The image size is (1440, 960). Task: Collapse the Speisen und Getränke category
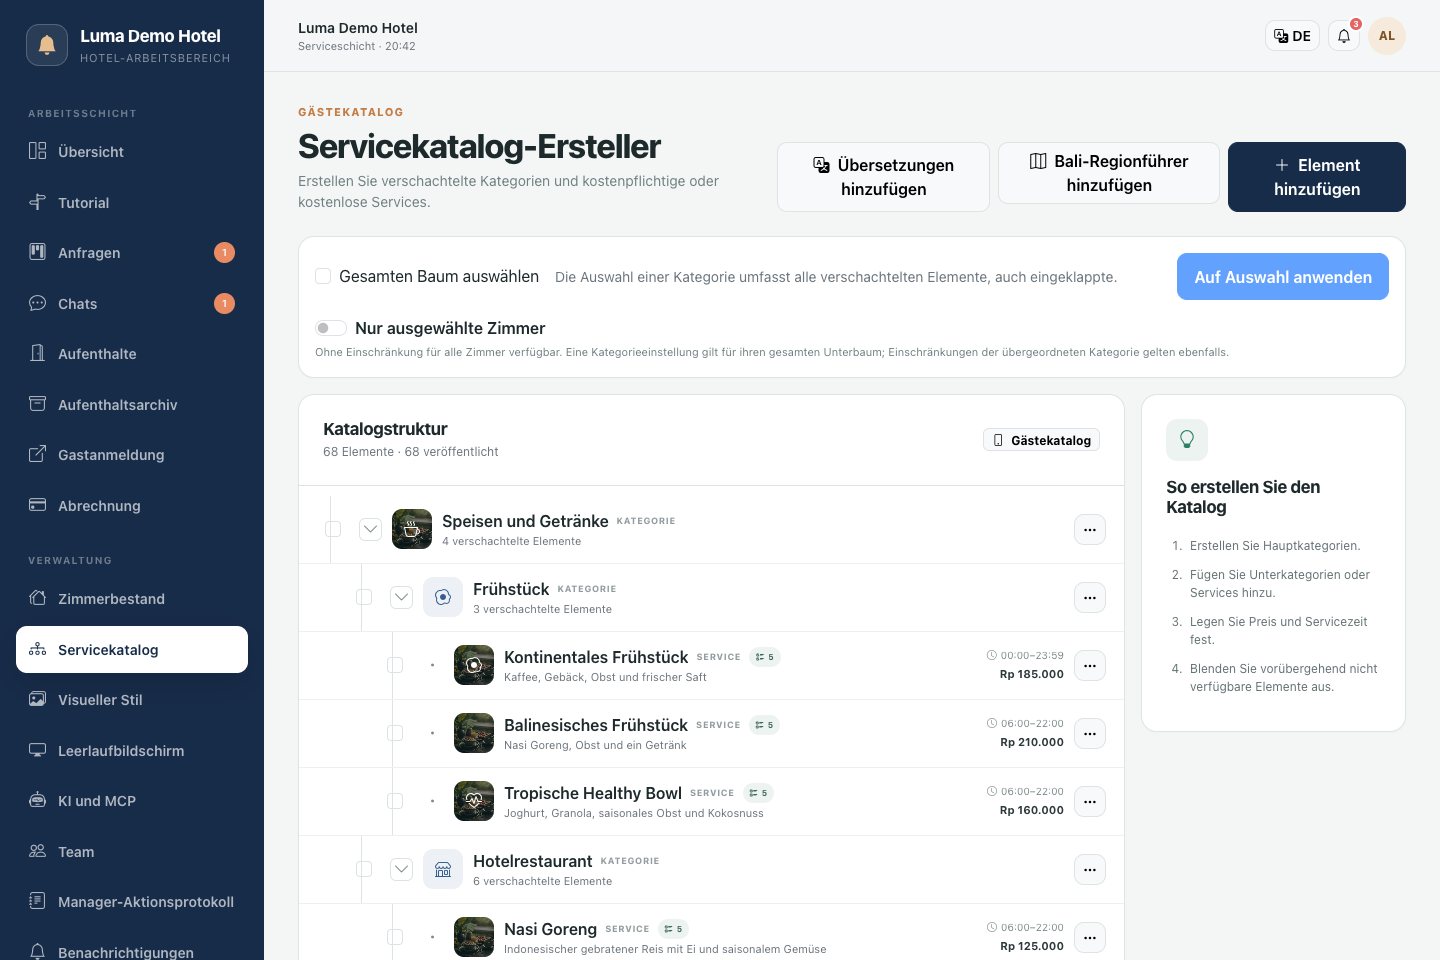[370, 529]
